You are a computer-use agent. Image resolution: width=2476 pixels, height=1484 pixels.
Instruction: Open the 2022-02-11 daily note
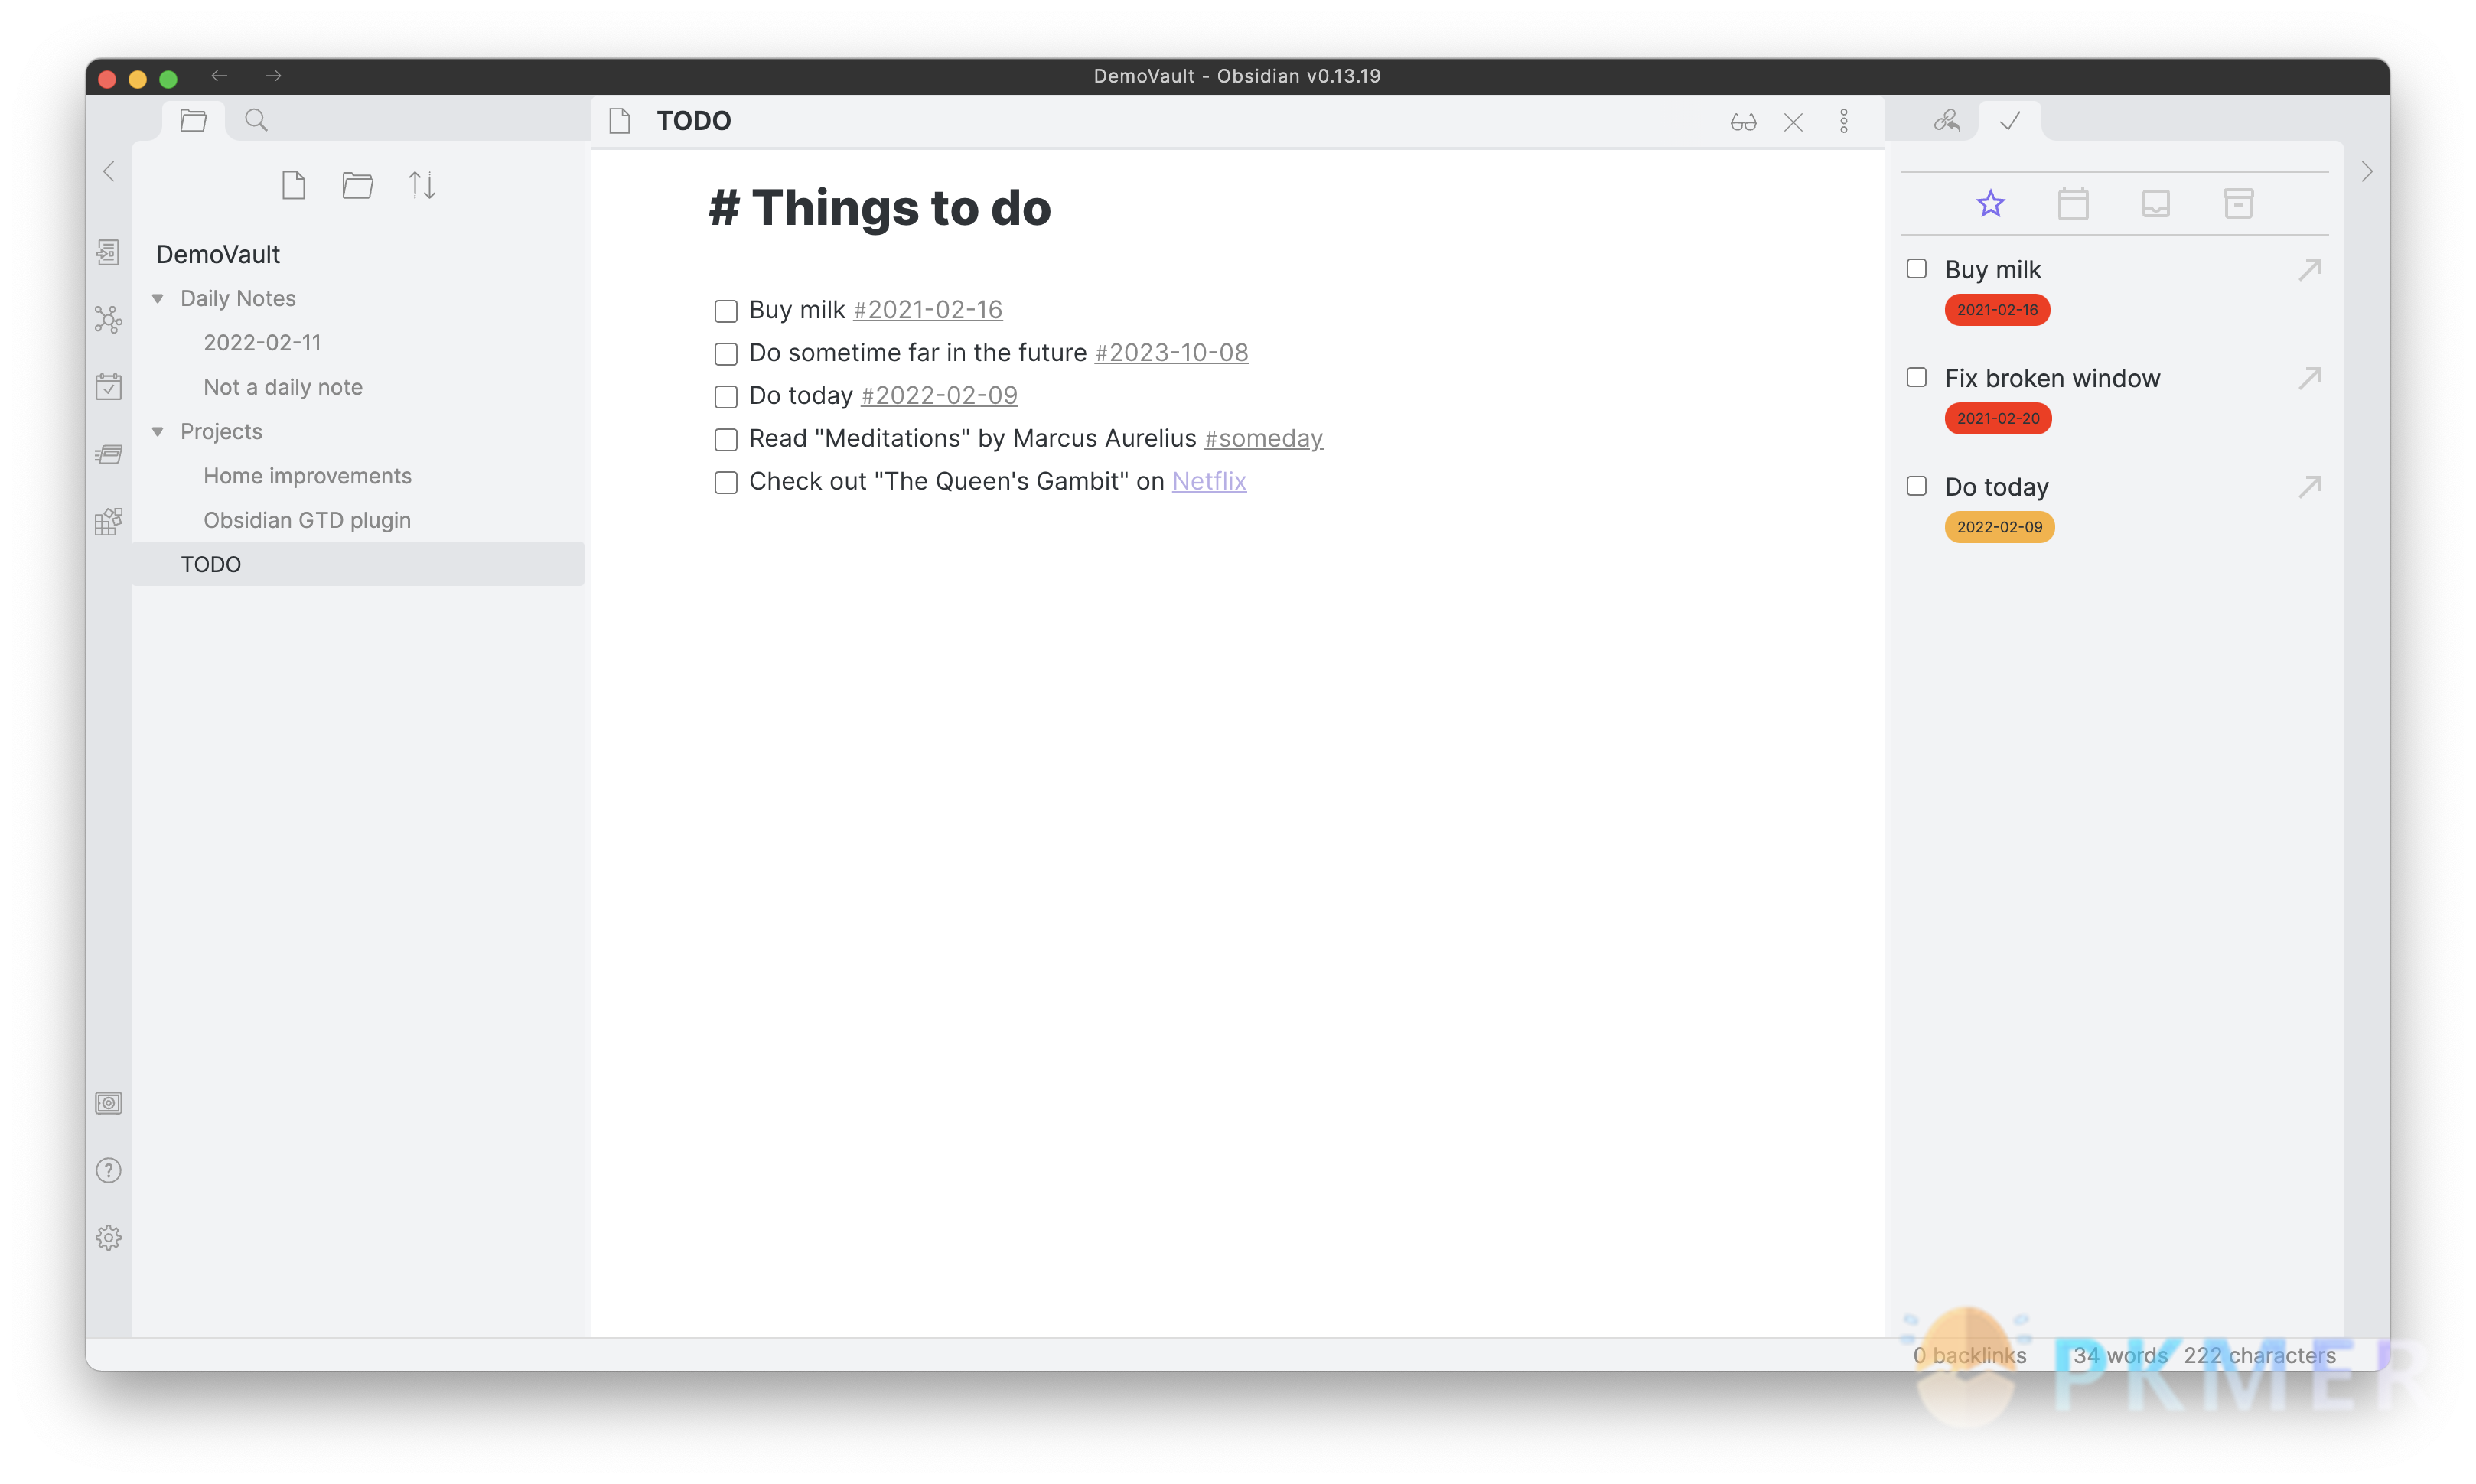point(262,343)
